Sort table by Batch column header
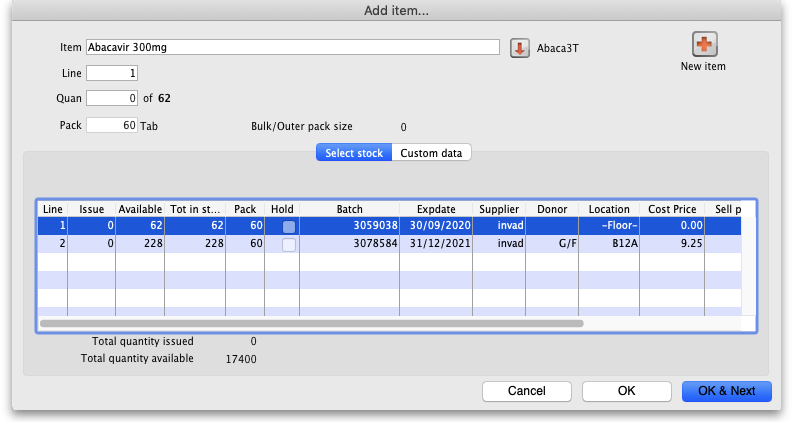The width and height of the screenshot is (793, 422). [x=349, y=209]
